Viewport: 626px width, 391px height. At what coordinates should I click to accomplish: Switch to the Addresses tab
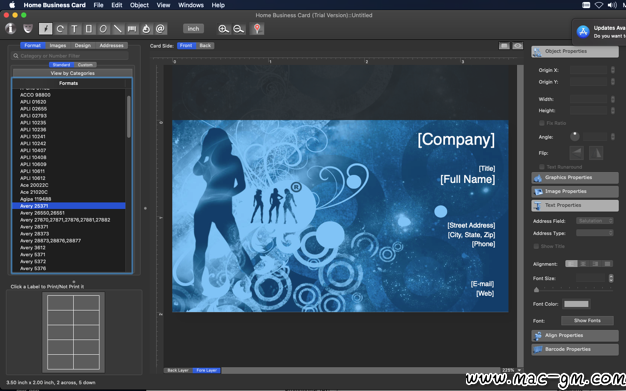click(x=111, y=46)
